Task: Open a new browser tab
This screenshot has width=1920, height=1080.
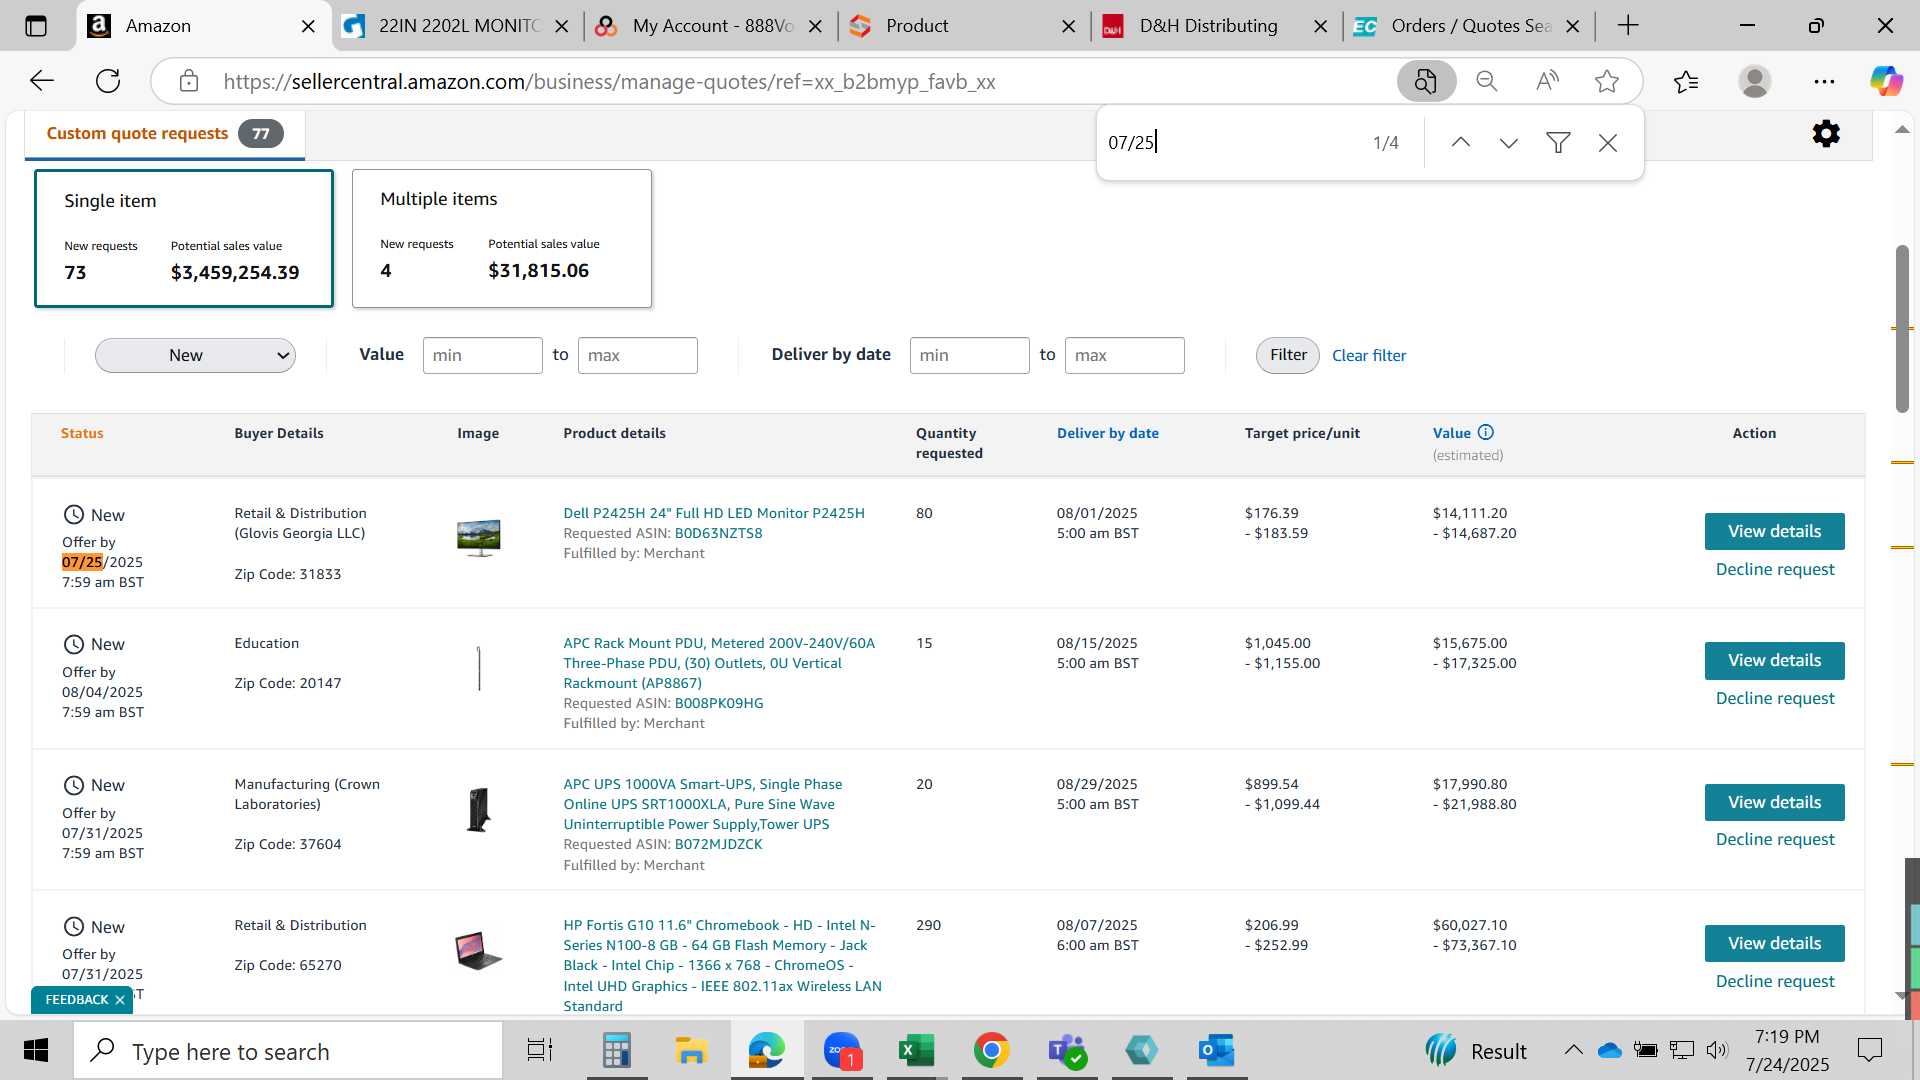Action: click(x=1628, y=25)
